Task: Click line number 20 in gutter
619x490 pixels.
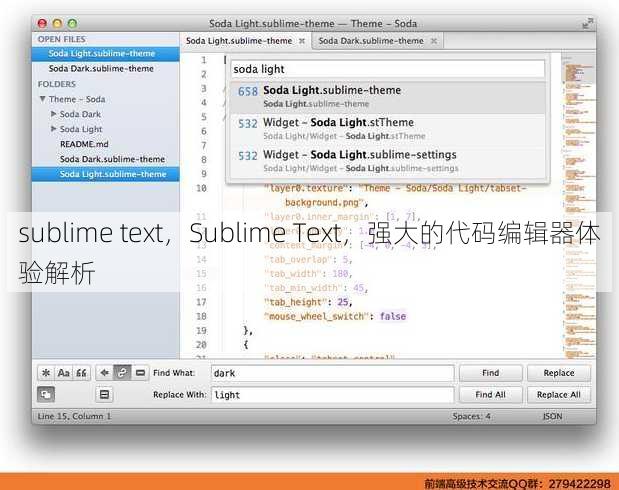Action: click(x=201, y=345)
